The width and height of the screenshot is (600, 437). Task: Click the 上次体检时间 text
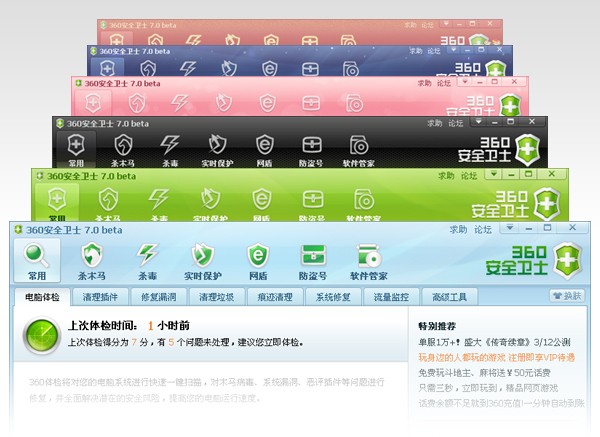coord(102,326)
